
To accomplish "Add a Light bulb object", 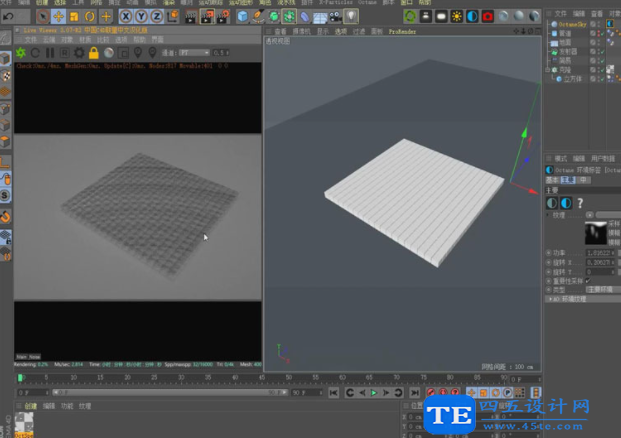I will pos(351,17).
